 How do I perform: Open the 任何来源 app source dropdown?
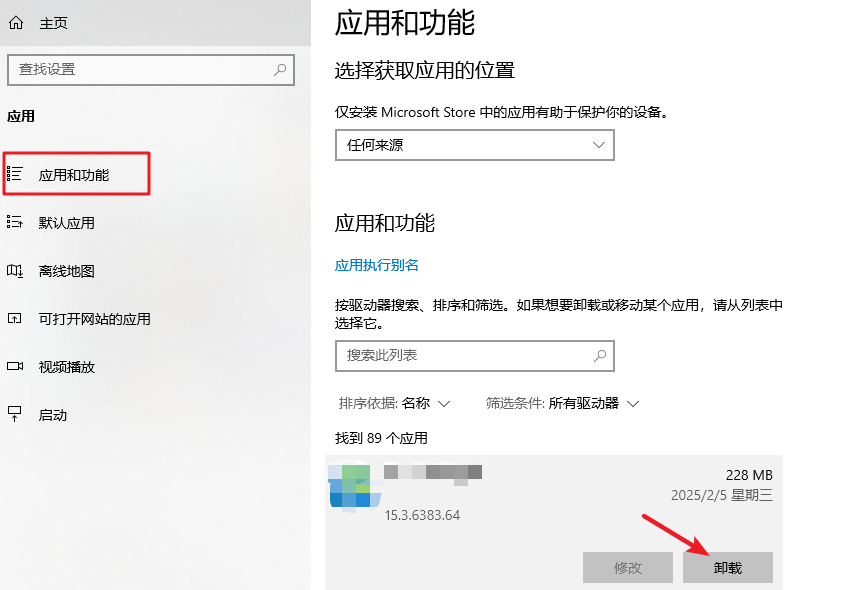pyautogui.click(x=474, y=144)
